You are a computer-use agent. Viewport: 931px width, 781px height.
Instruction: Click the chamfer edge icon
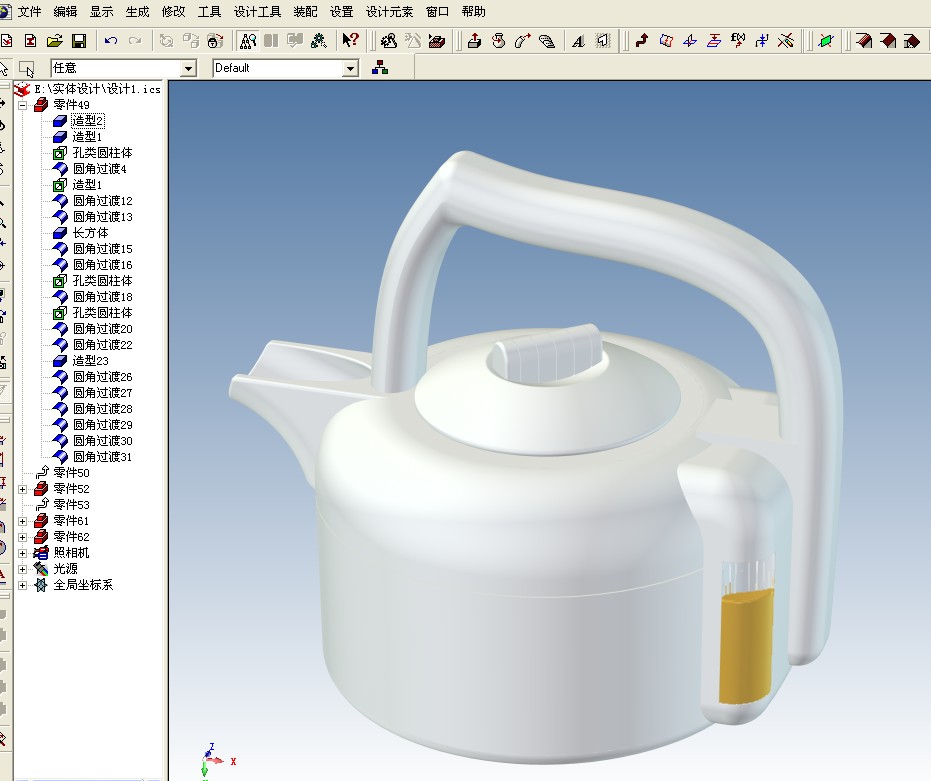pos(888,41)
